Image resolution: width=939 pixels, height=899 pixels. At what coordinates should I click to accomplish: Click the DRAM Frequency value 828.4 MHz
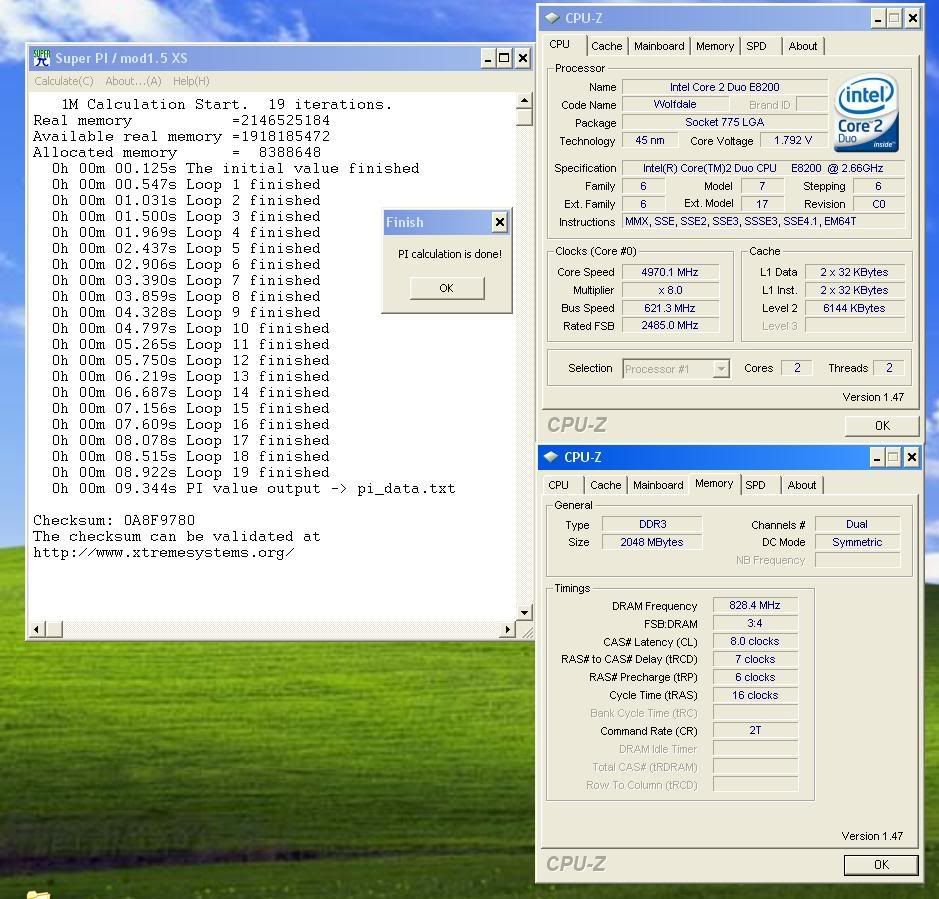coord(755,606)
